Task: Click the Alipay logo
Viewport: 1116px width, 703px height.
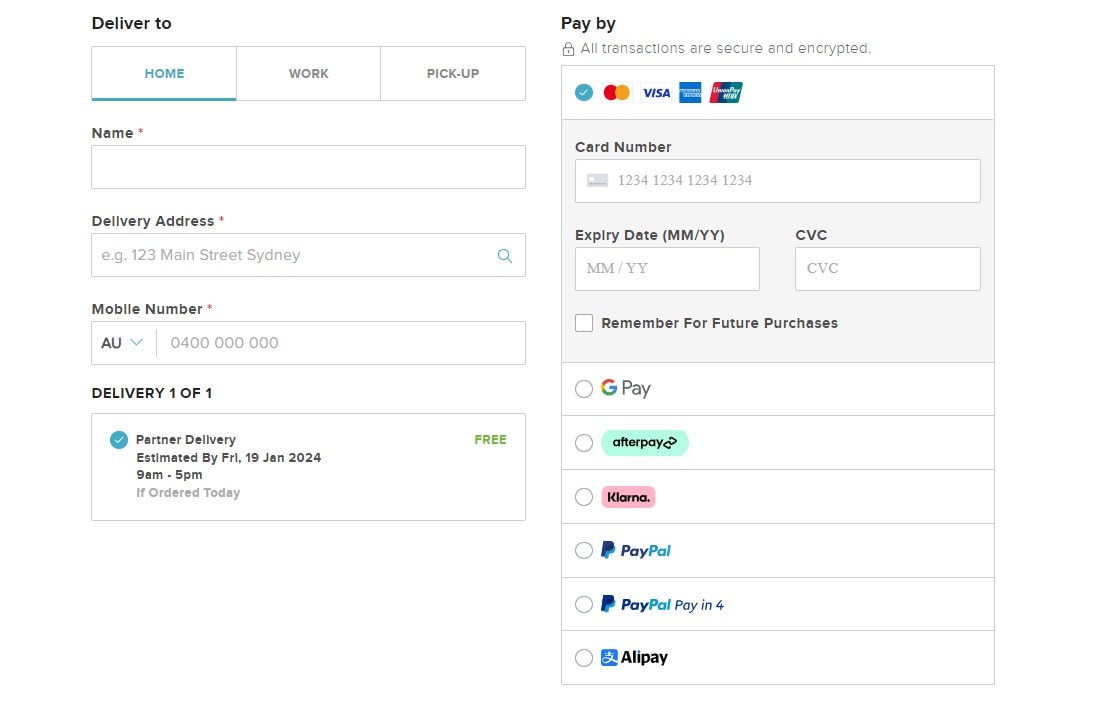Action: coord(637,657)
